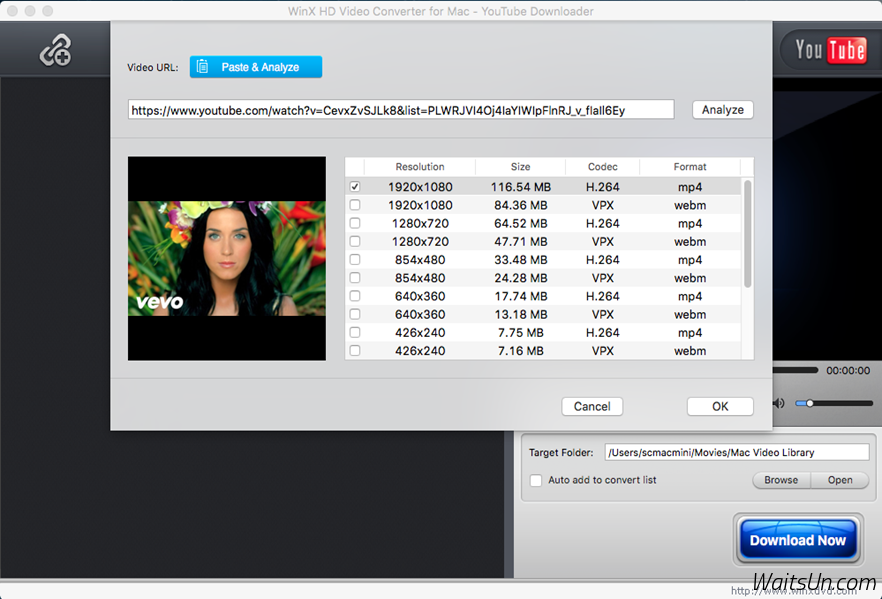The image size is (882, 599).
Task: Select the 426x240 webm format
Action: (x=356, y=351)
